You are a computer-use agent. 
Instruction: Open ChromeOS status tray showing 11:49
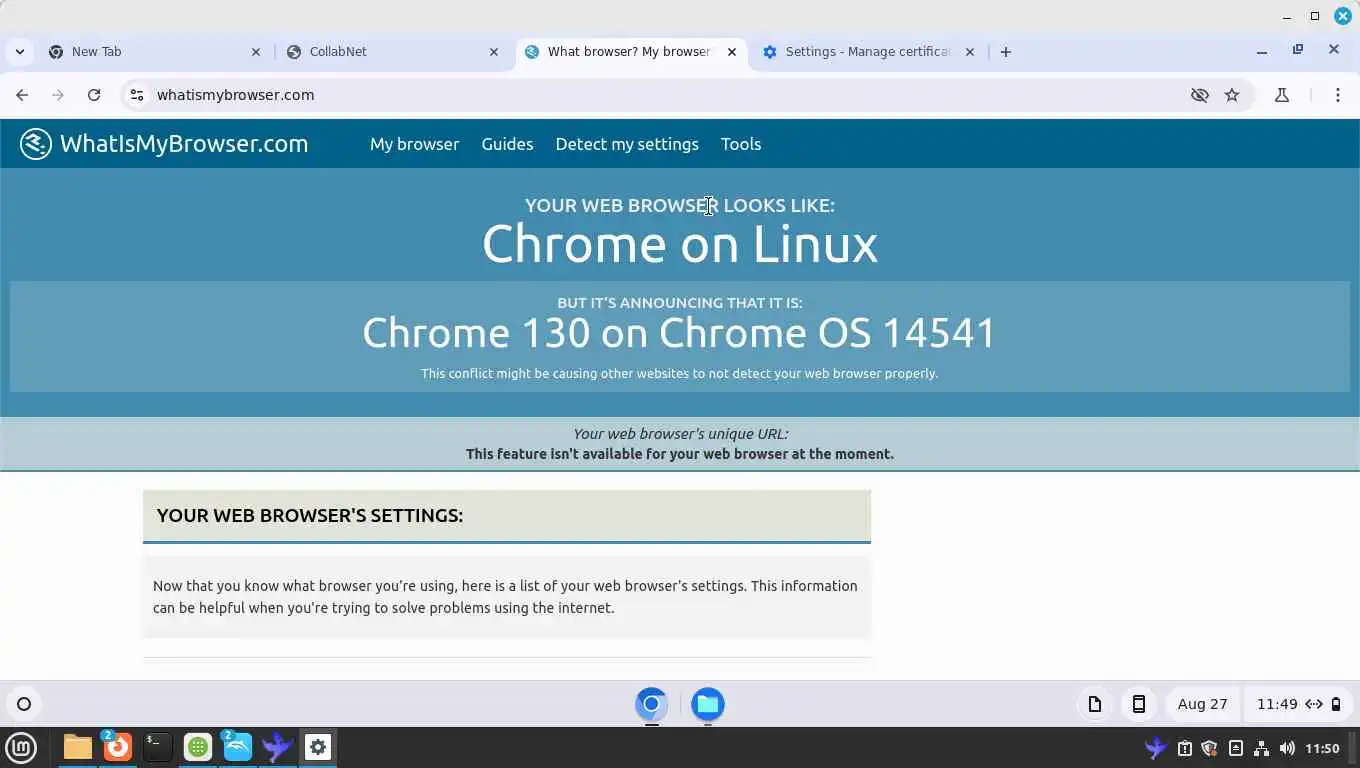(x=1298, y=704)
